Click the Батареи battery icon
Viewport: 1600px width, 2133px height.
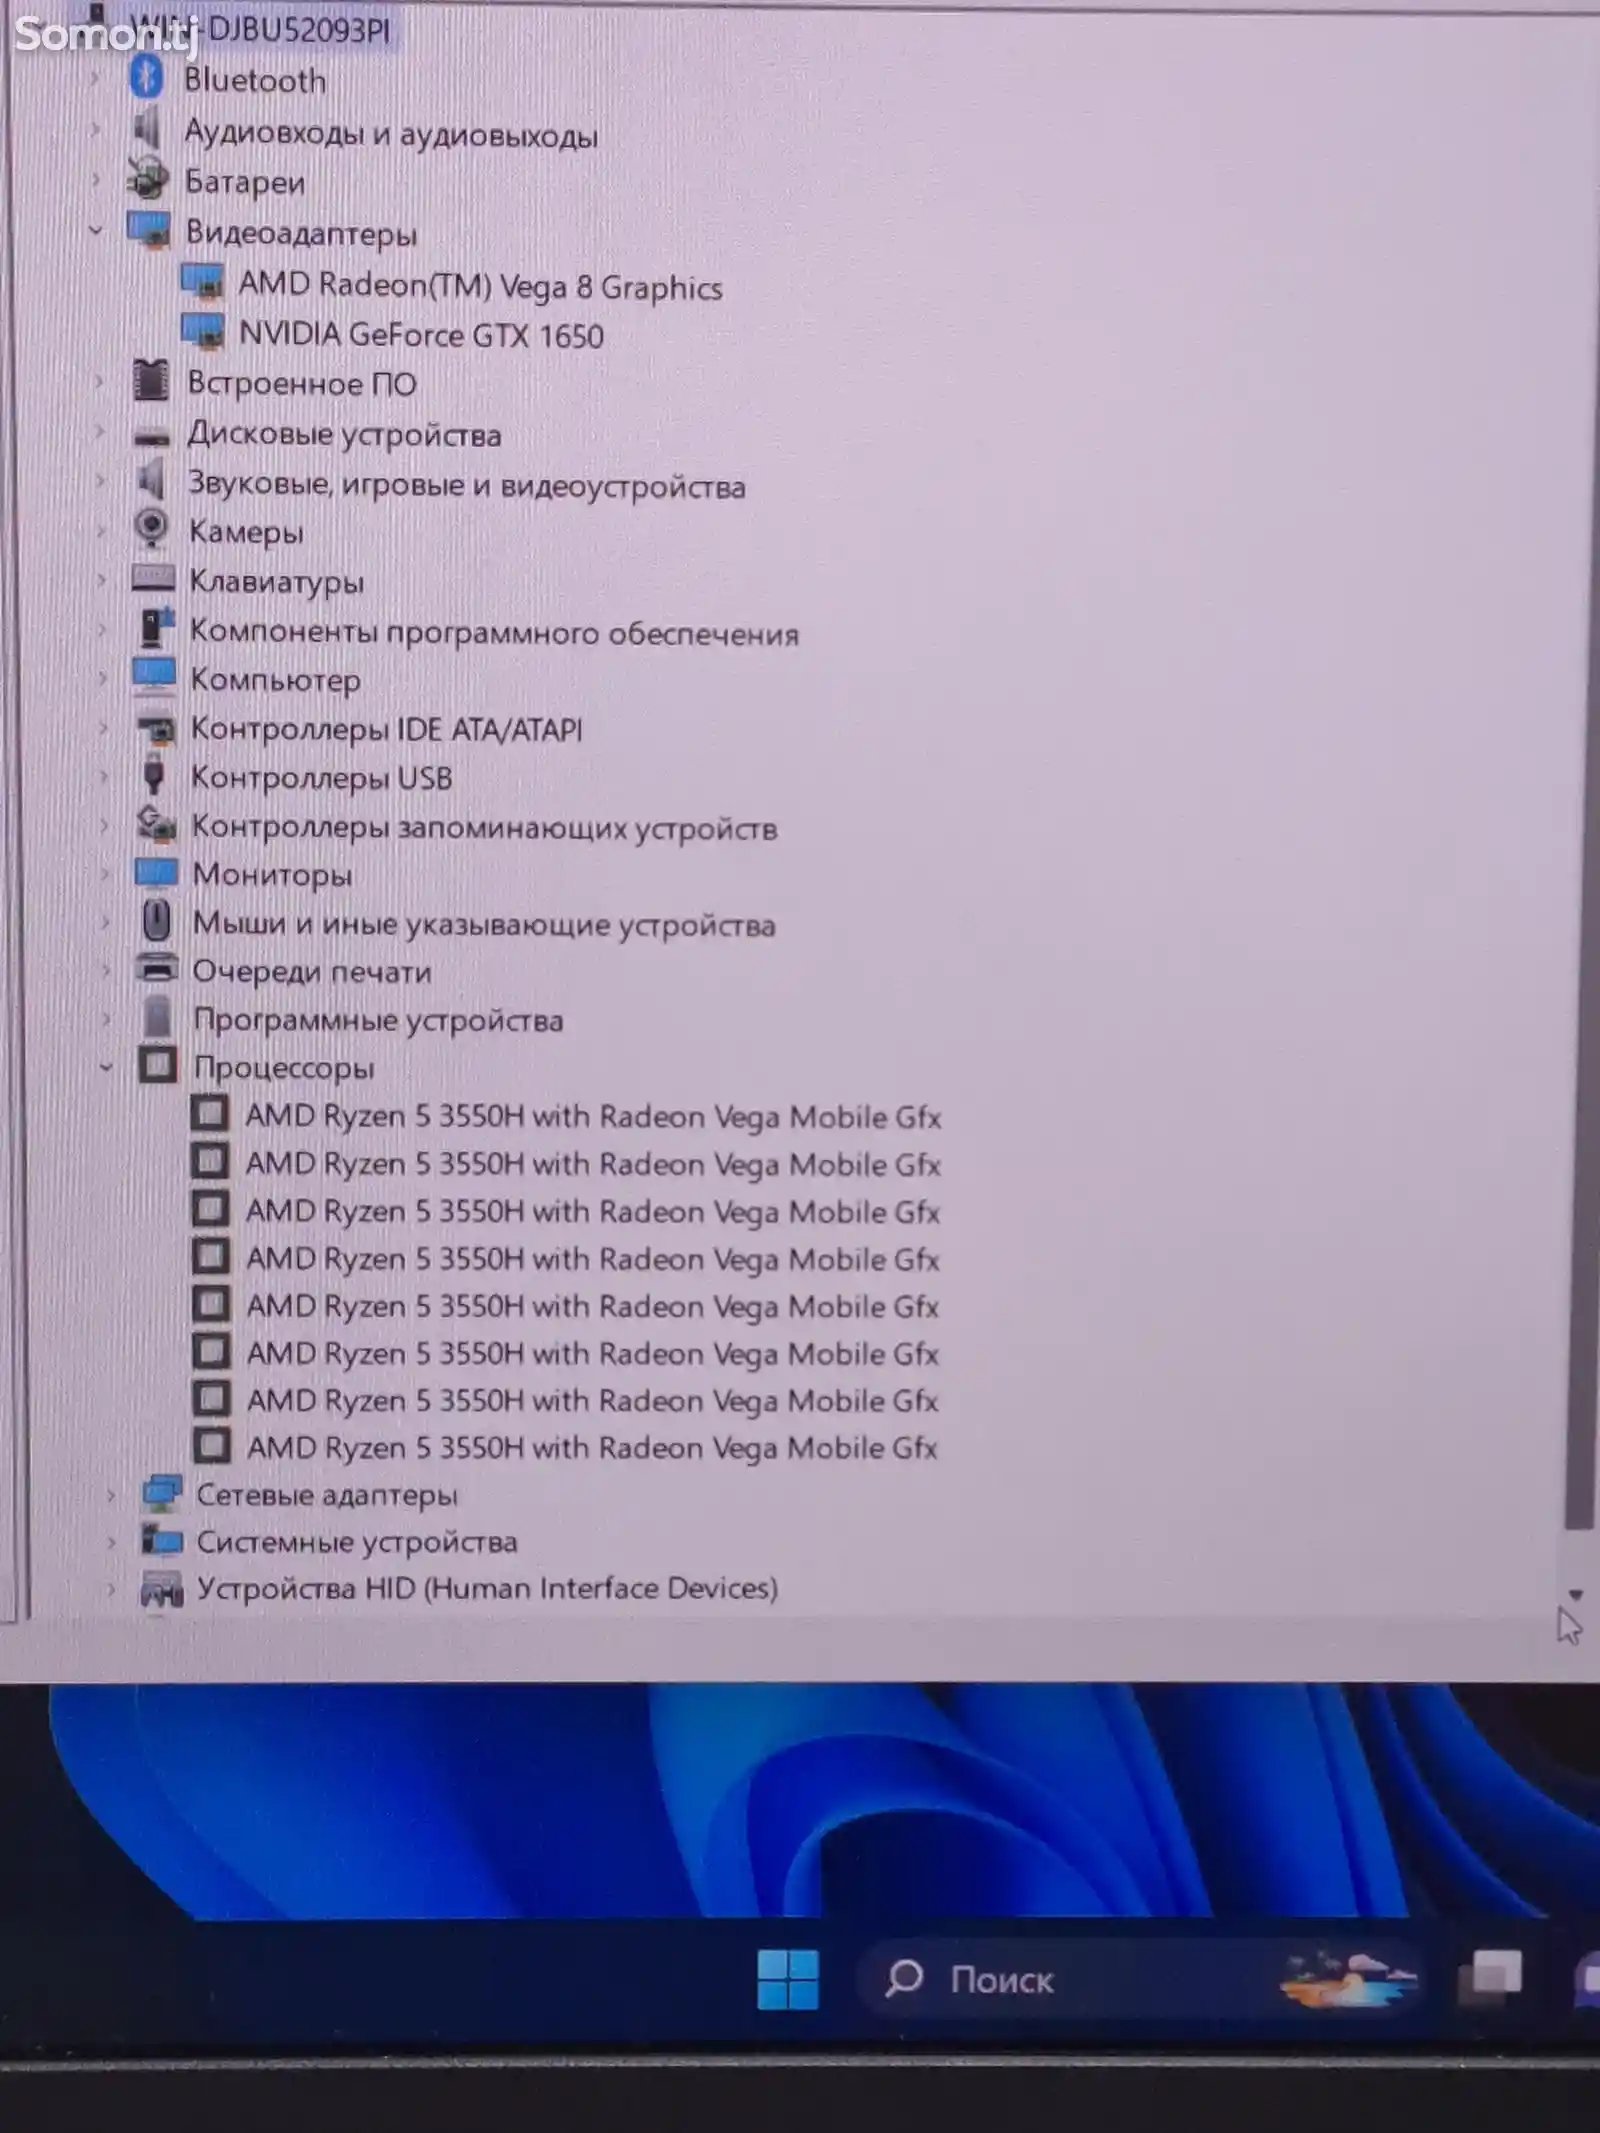pyautogui.click(x=148, y=180)
